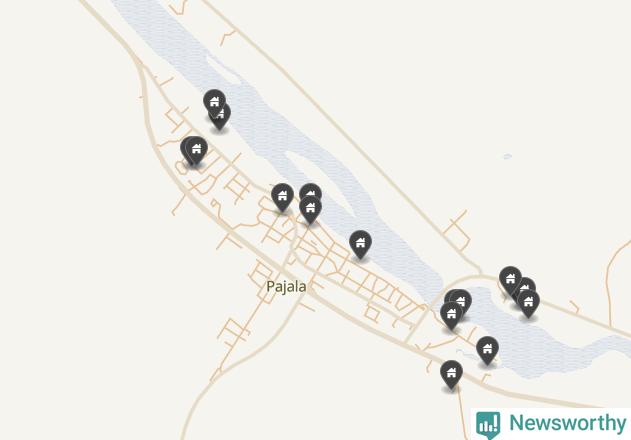This screenshot has height=440, width=631.
Task: Select the partly hidden rear marker of the stacked pair by the river island
Action: pyautogui.click(x=311, y=190)
